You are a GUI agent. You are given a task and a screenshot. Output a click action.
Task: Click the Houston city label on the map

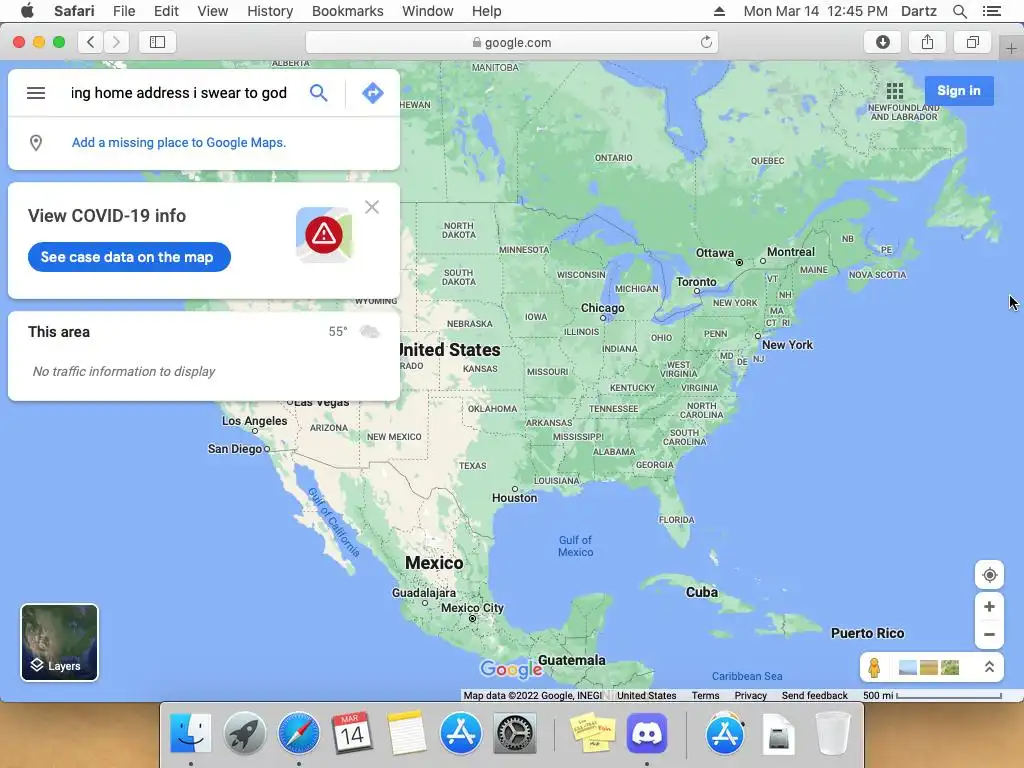pos(515,498)
